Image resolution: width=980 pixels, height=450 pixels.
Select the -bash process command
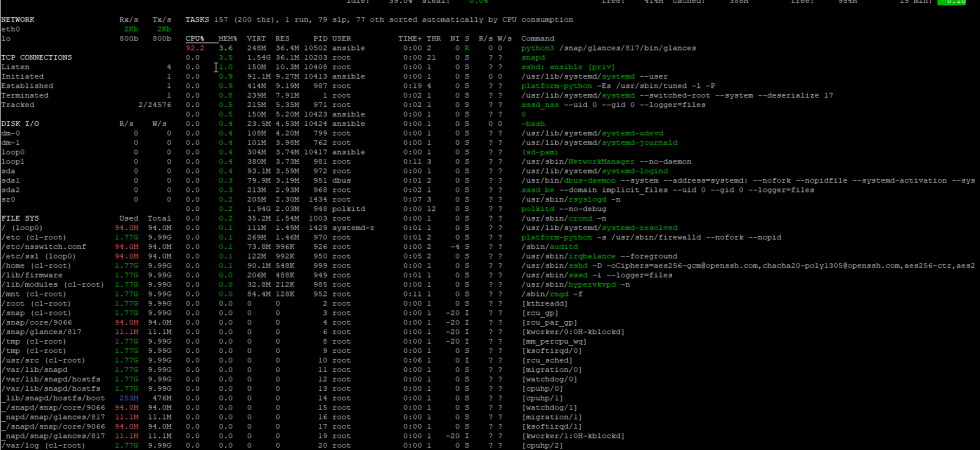pyautogui.click(x=532, y=124)
